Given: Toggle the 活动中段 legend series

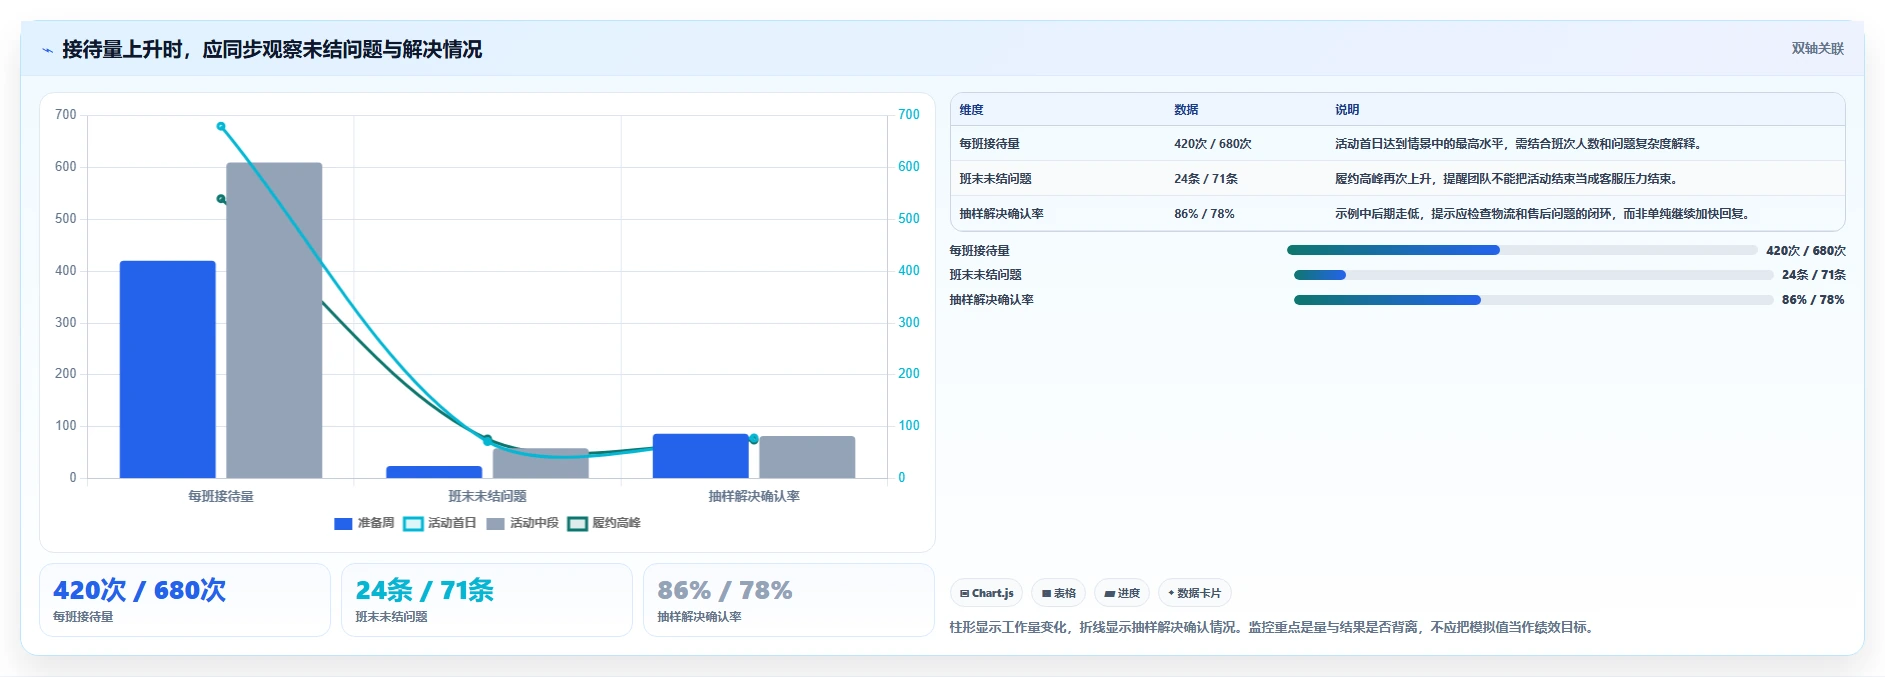Looking at the screenshot, I should point(522,523).
